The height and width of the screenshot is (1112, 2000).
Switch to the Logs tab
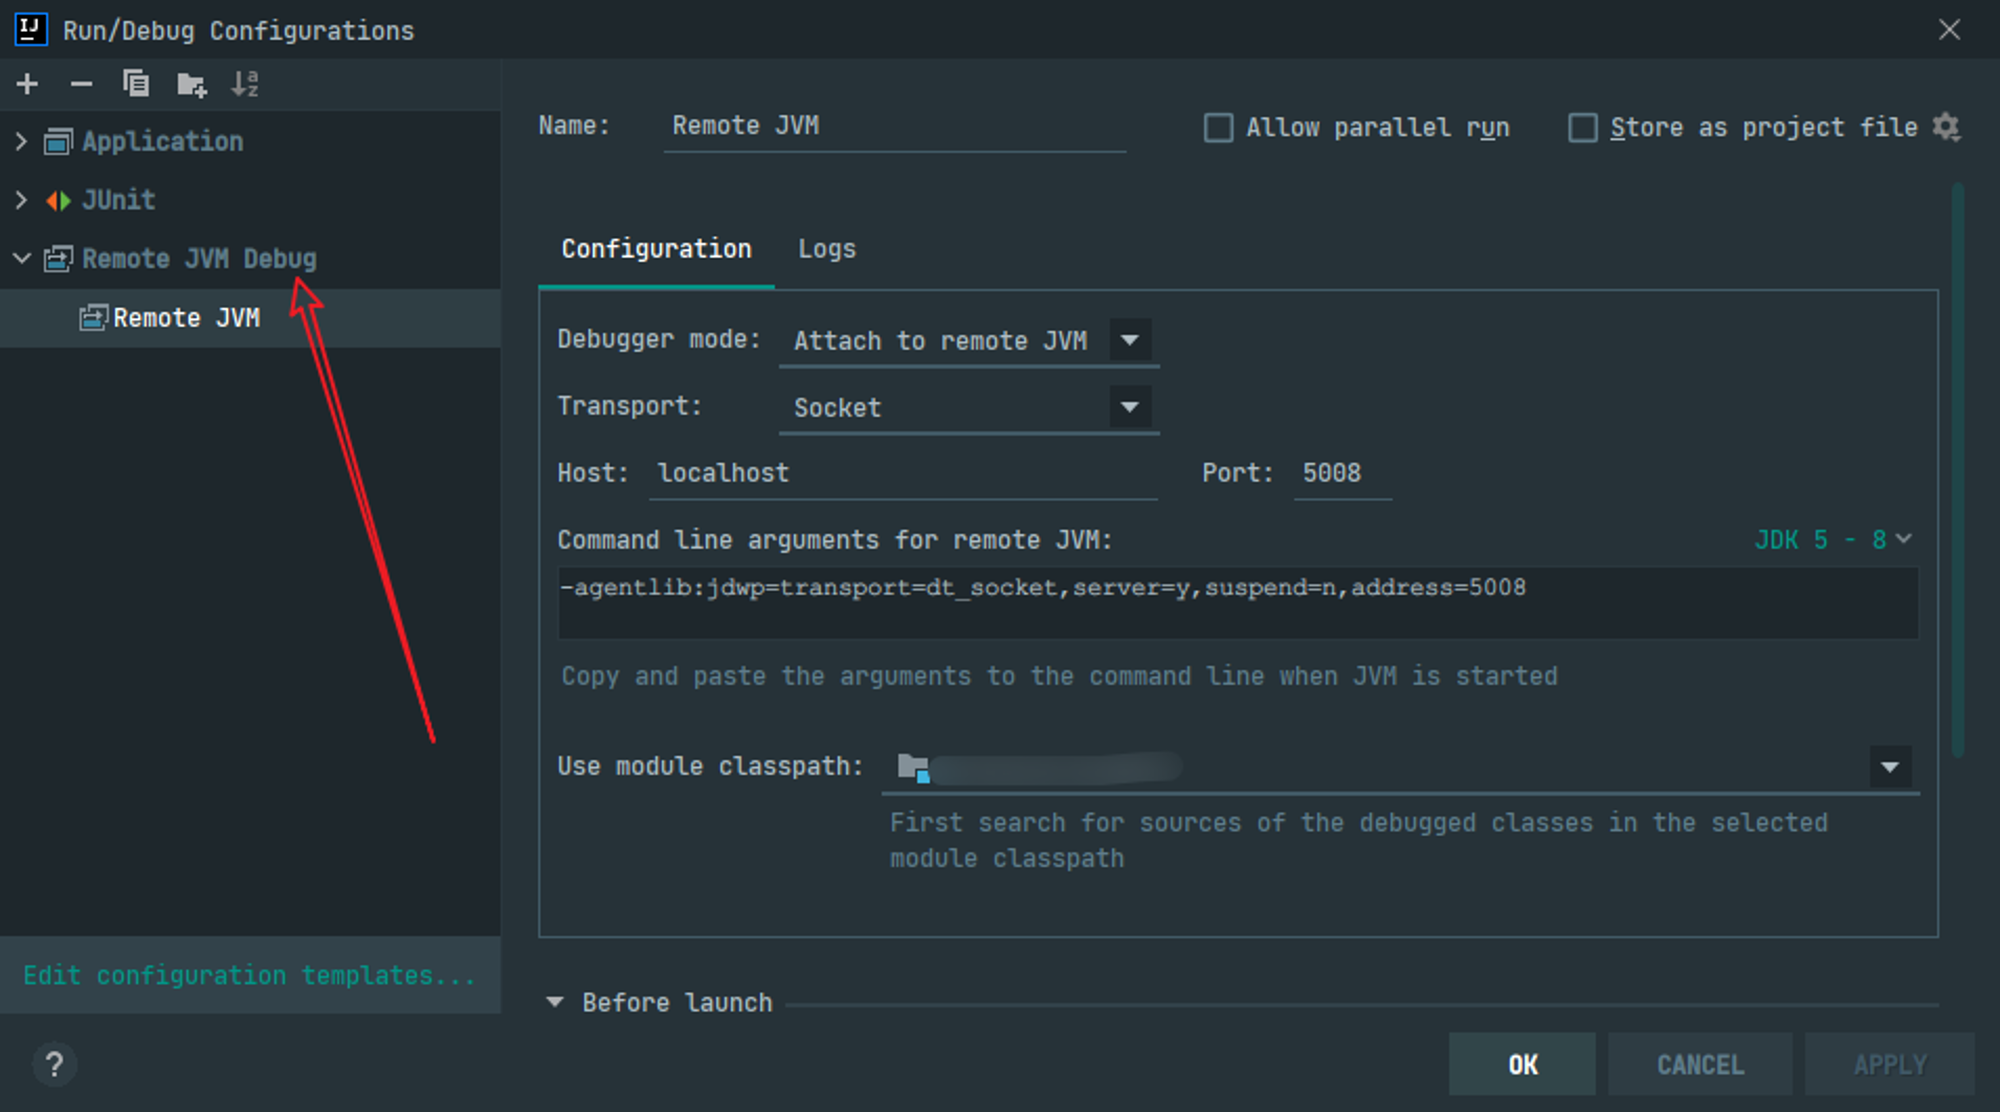coord(827,249)
